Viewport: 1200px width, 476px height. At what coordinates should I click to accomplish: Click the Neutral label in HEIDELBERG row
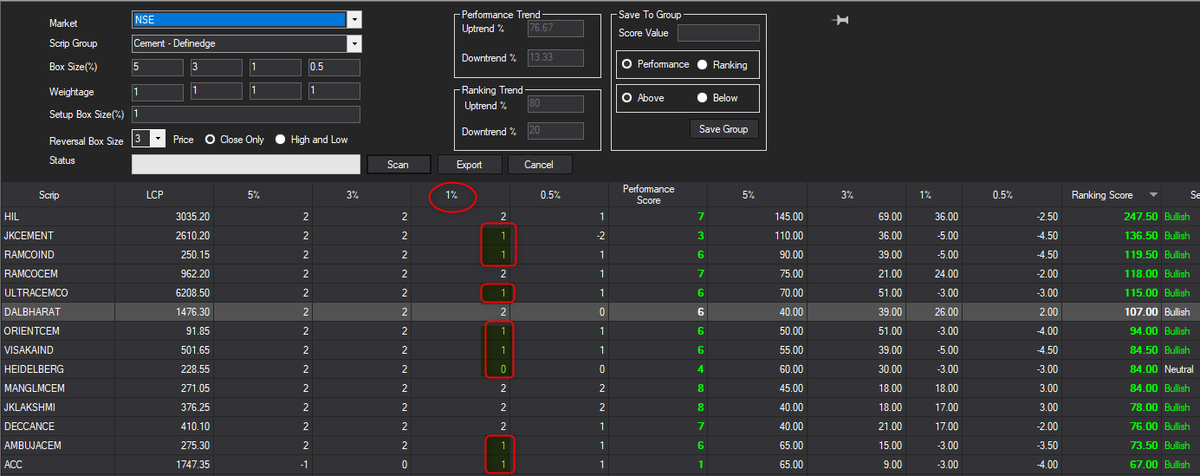(x=1179, y=369)
